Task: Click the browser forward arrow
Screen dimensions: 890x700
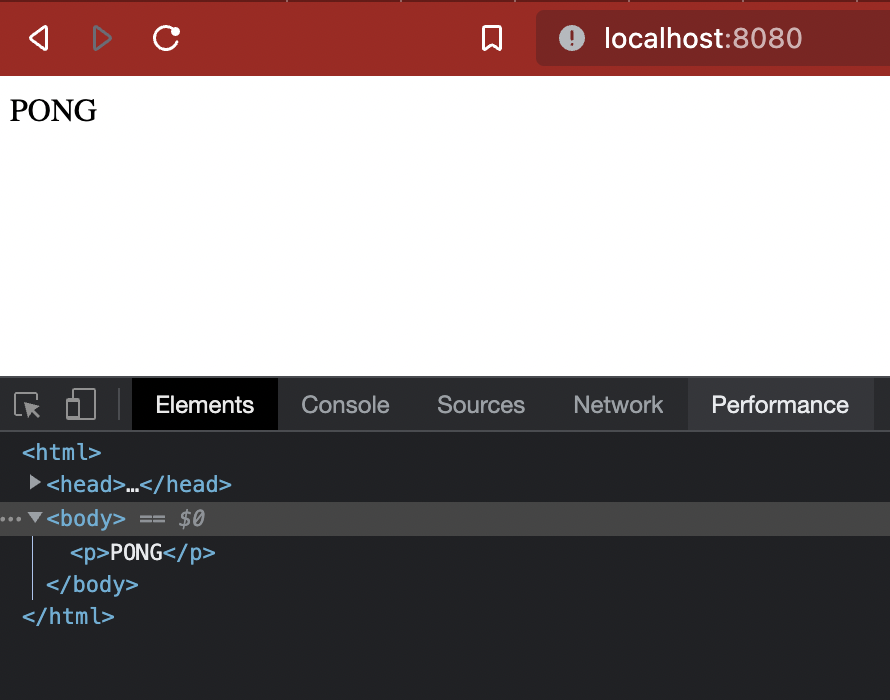Action: coord(101,39)
